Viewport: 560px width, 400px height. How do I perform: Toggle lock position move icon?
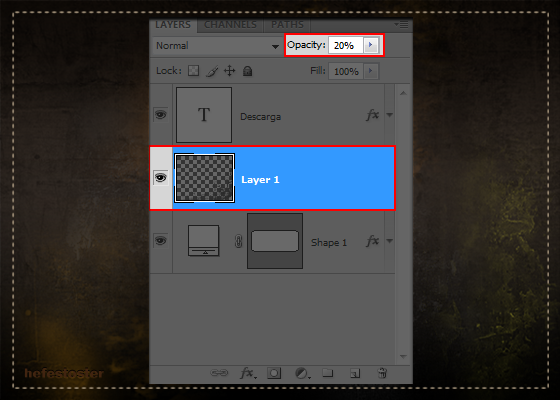point(229,71)
